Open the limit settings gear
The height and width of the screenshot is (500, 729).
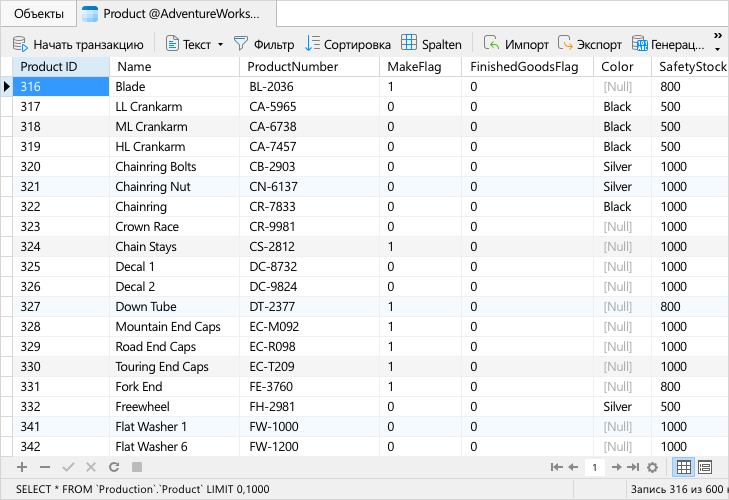(653, 467)
